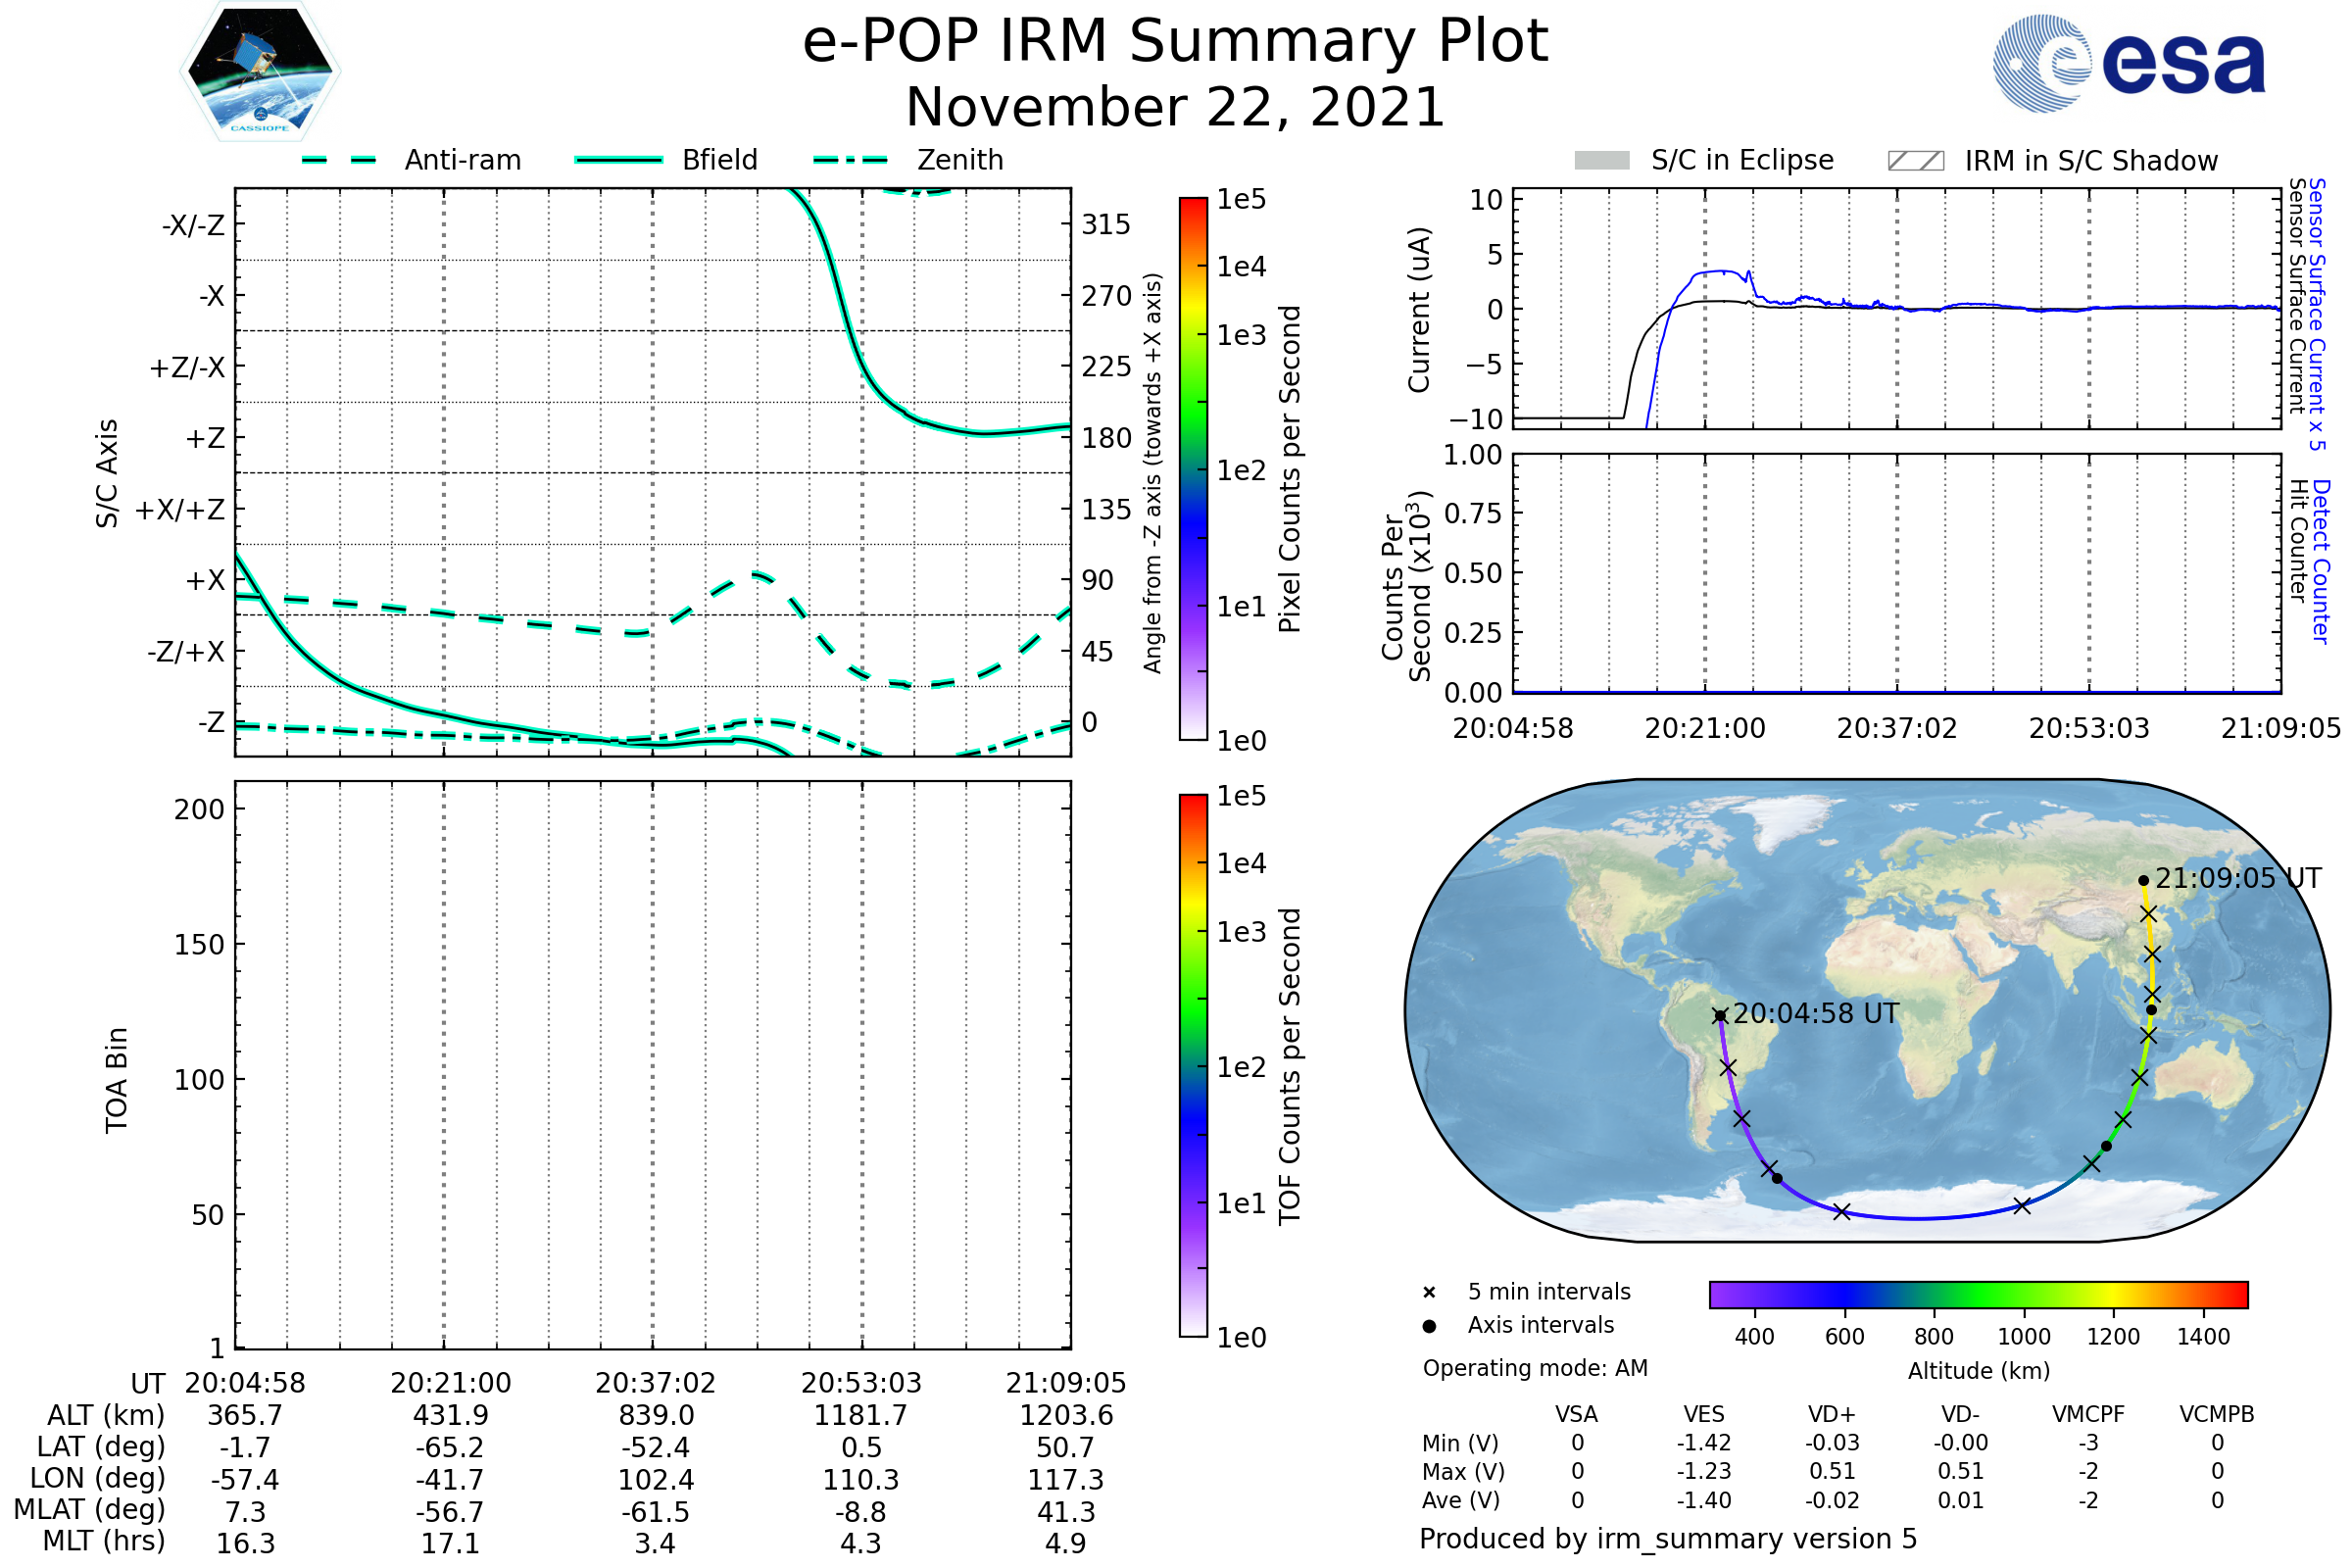Click the 5 min intervals cross marker

pos(1429,1293)
